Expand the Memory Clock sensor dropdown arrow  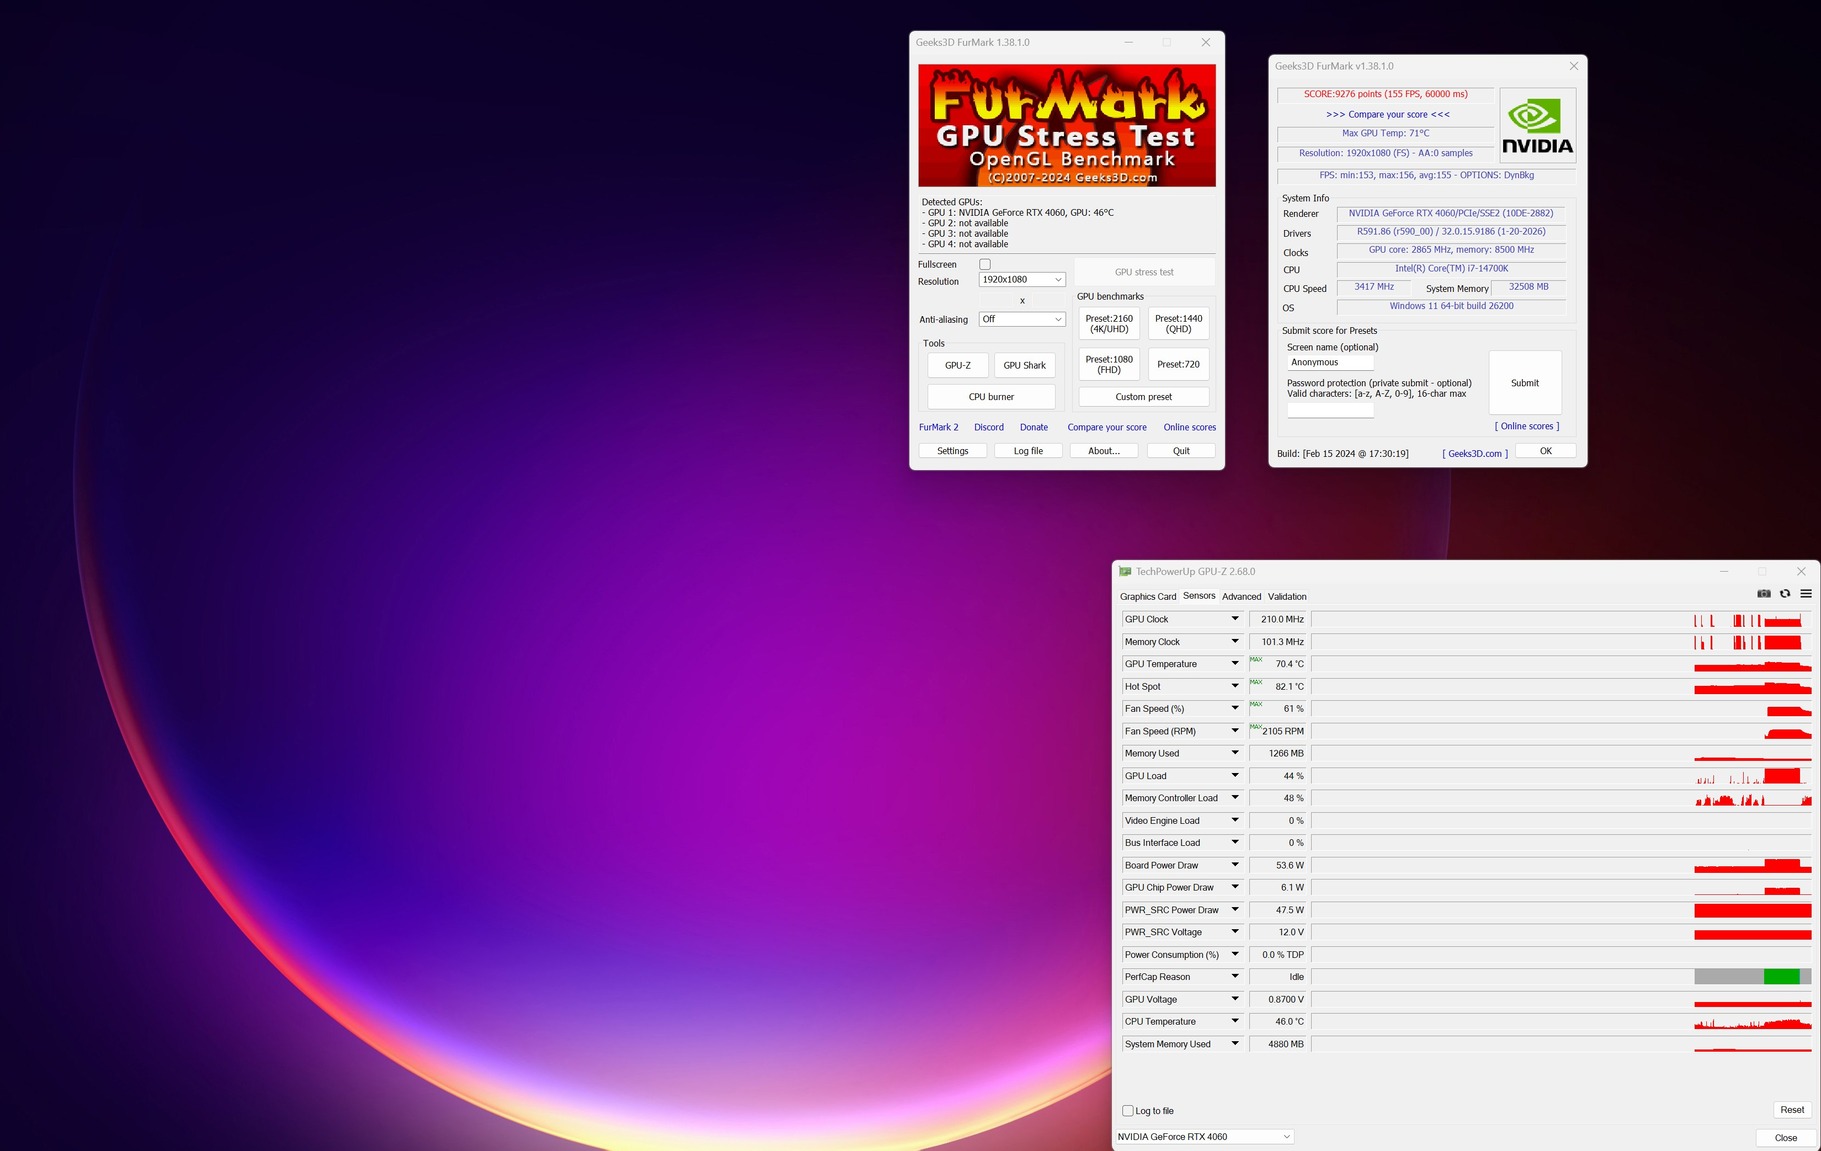1235,641
